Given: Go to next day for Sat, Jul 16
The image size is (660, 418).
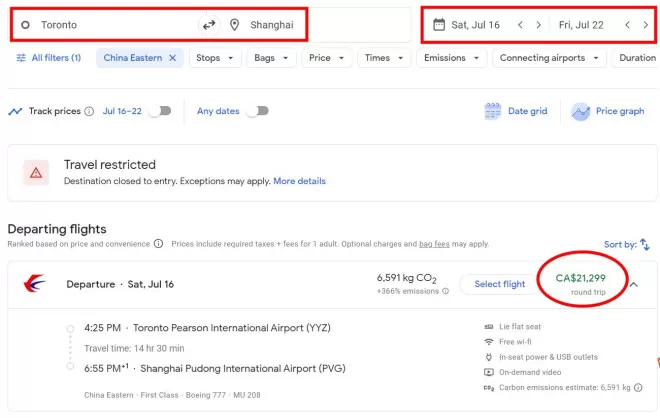Looking at the screenshot, I should click(538, 25).
